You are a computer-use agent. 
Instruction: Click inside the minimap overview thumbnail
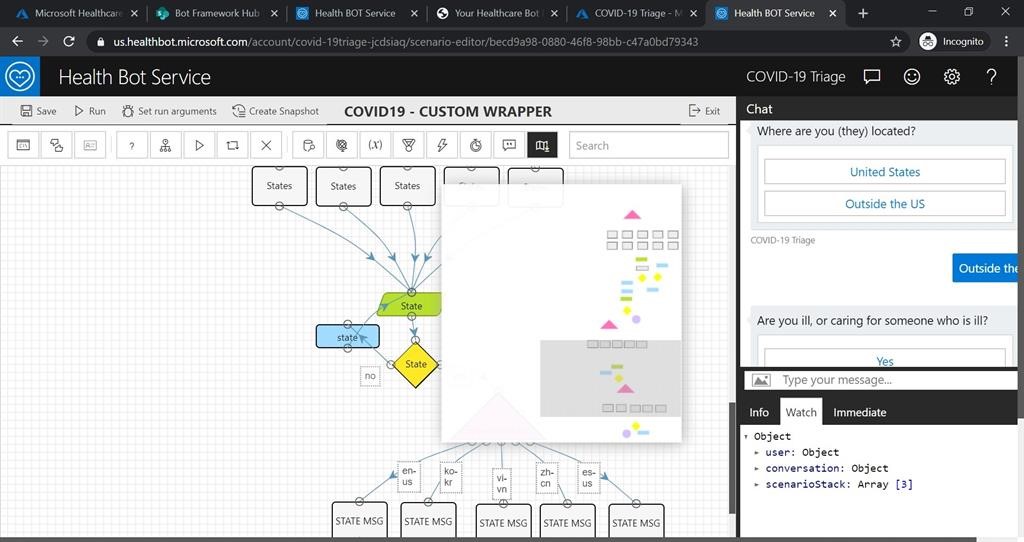click(562, 313)
